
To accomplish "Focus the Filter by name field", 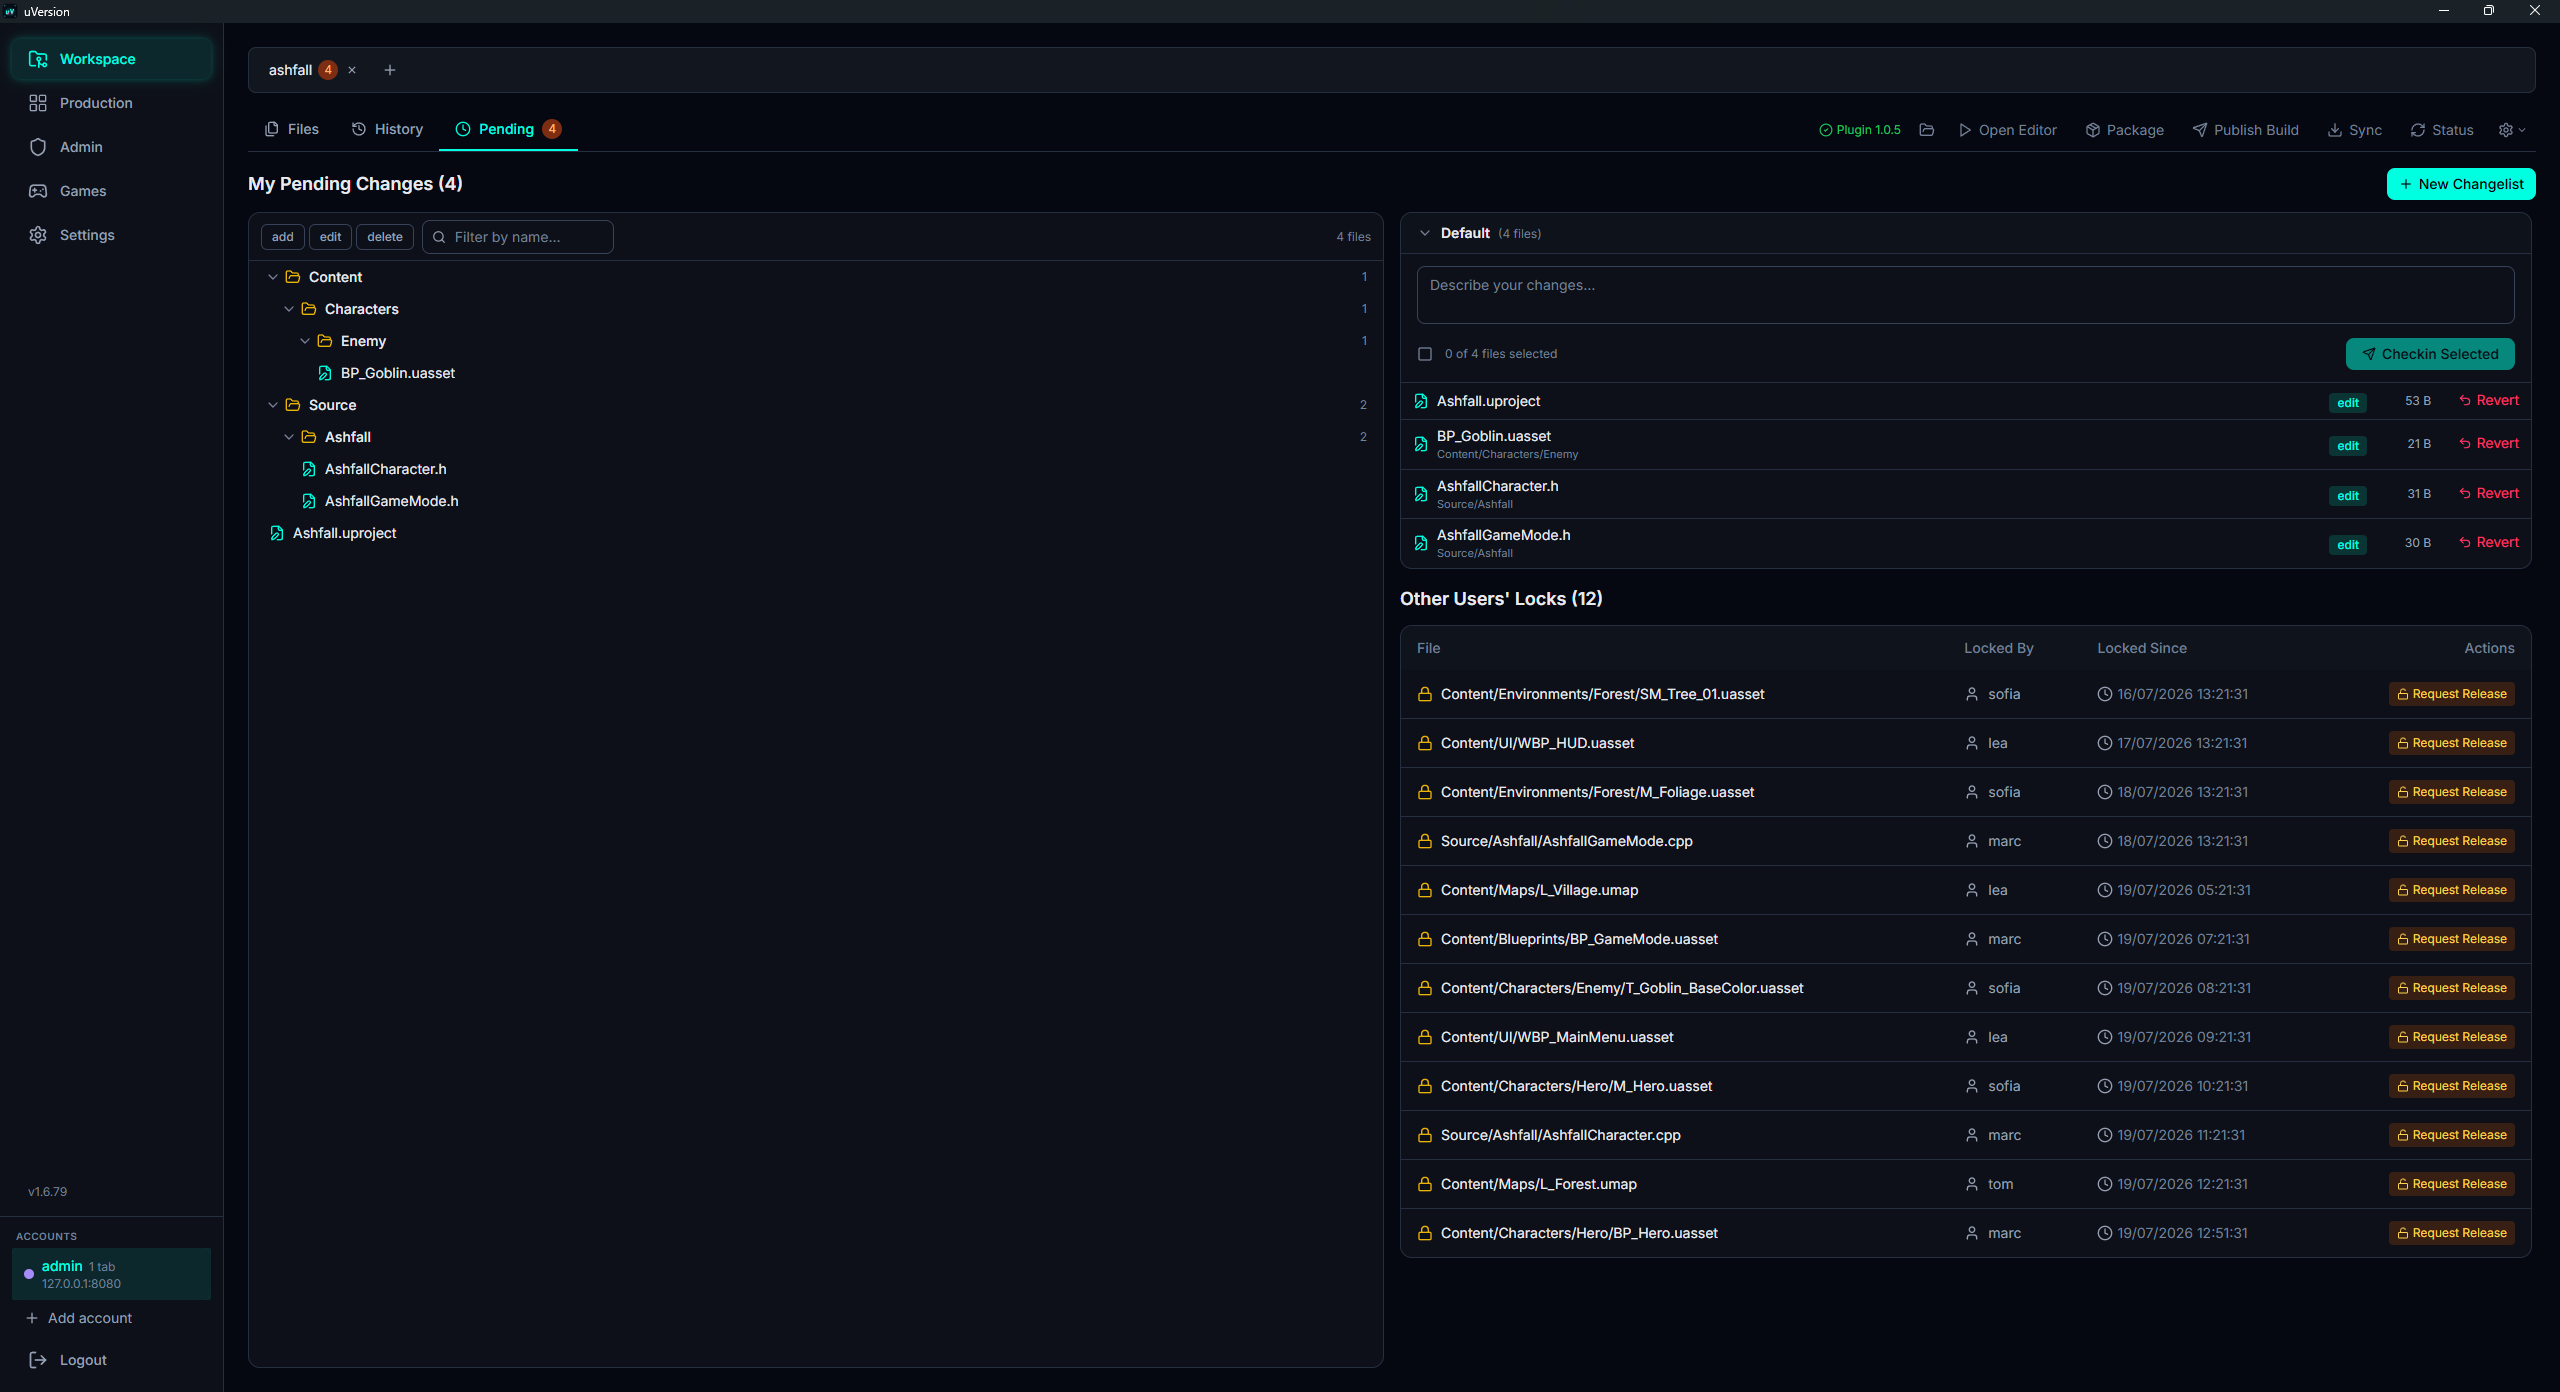I will point(518,237).
